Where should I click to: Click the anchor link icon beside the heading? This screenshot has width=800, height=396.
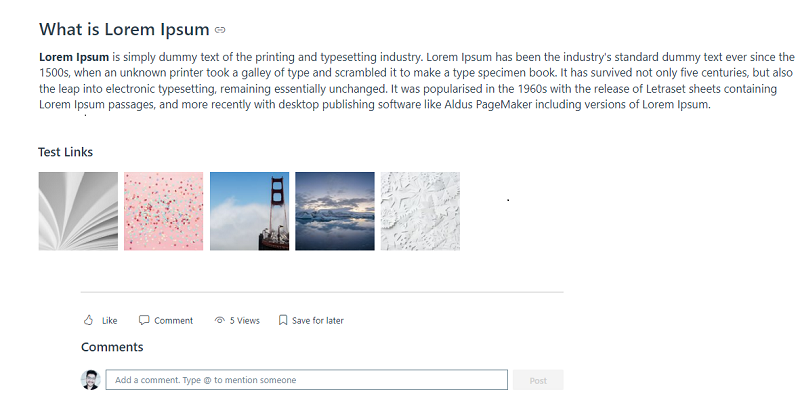pyautogui.click(x=220, y=30)
